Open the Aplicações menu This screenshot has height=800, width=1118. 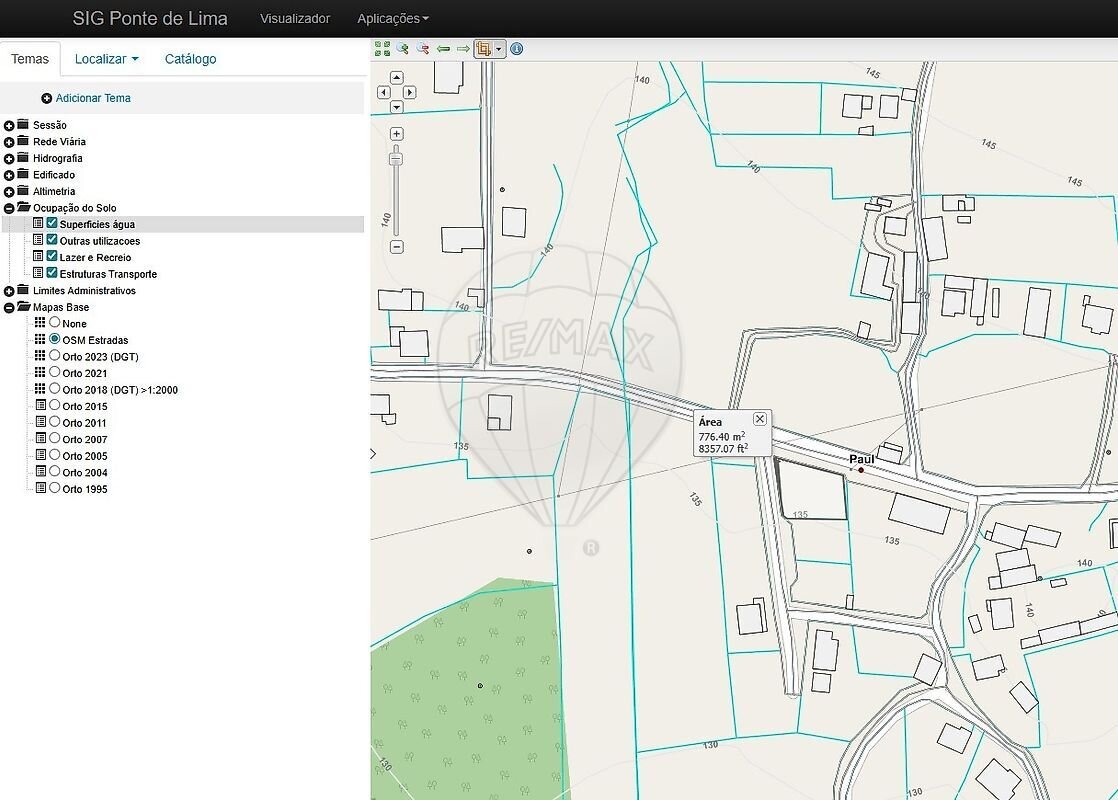point(393,18)
